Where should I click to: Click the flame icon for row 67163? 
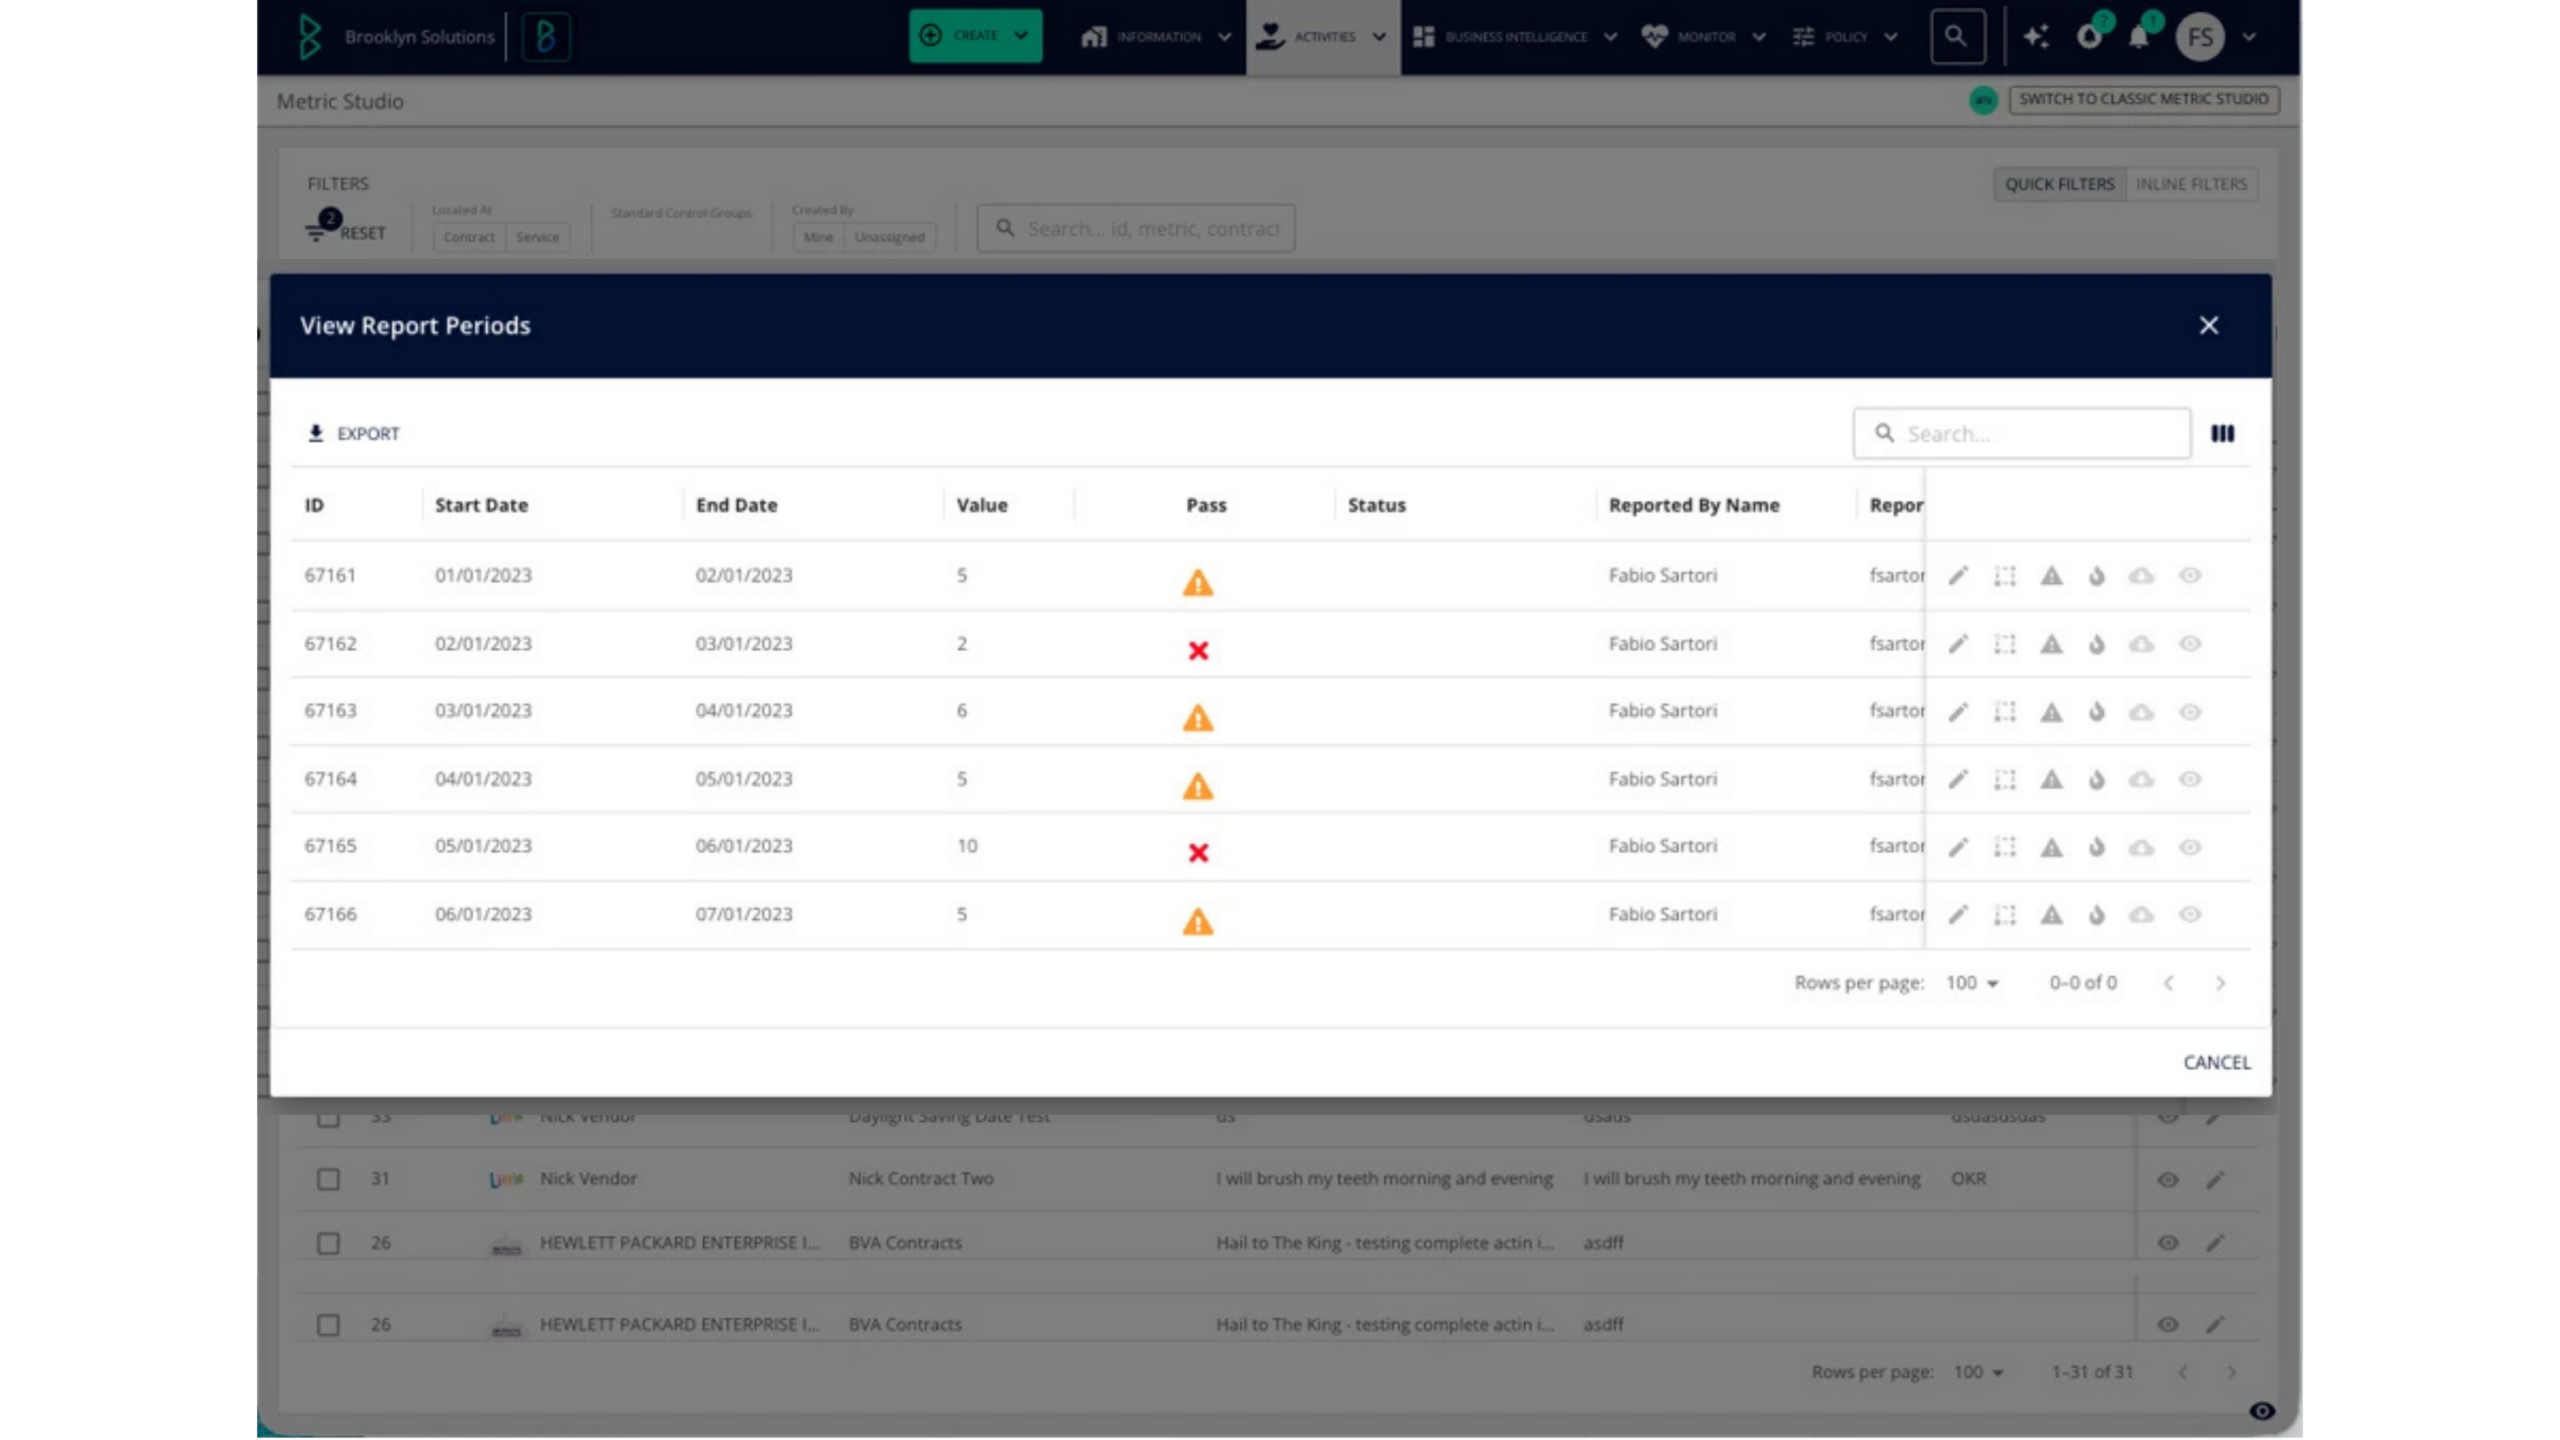pyautogui.click(x=2096, y=712)
